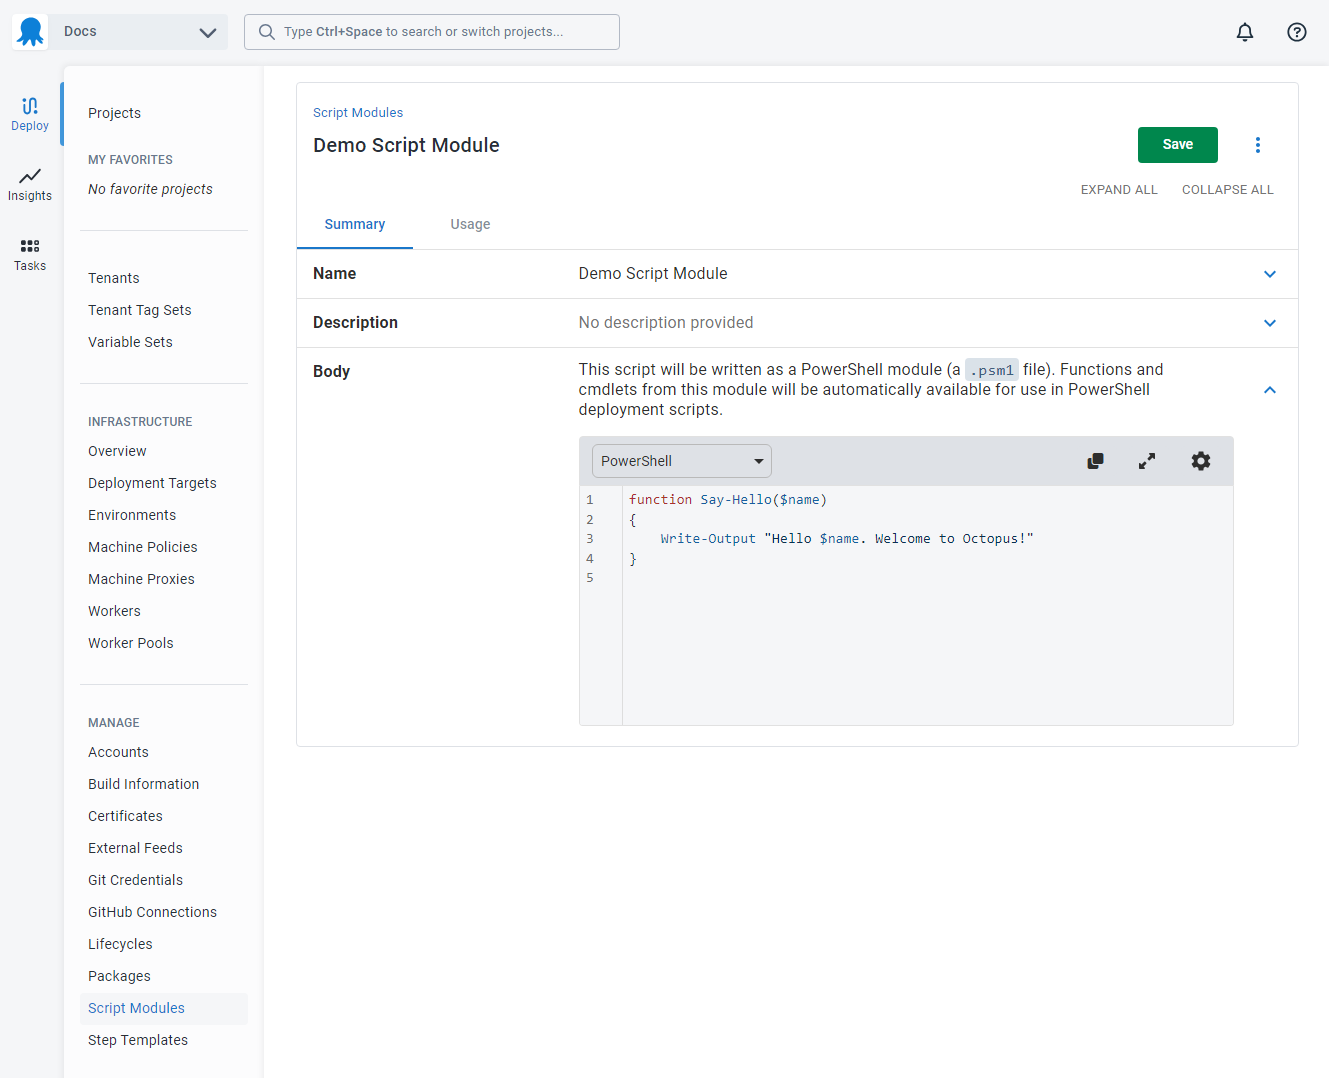Click inside the script code editor
The width and height of the screenshot is (1329, 1078).
click(927, 605)
